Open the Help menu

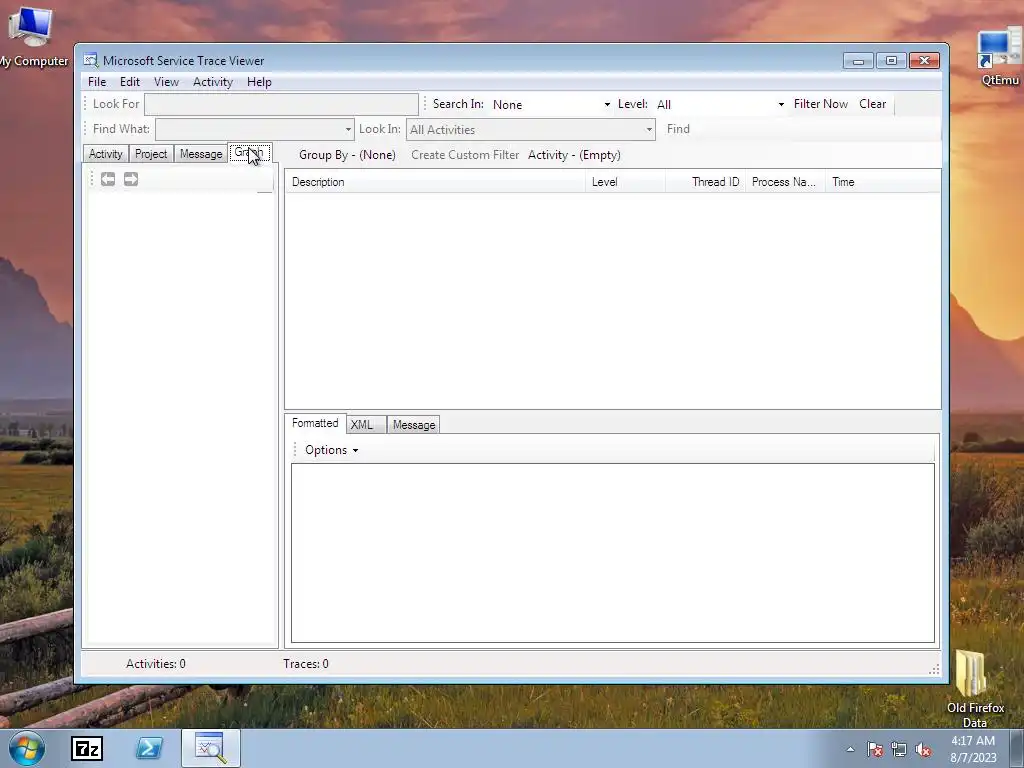click(259, 82)
